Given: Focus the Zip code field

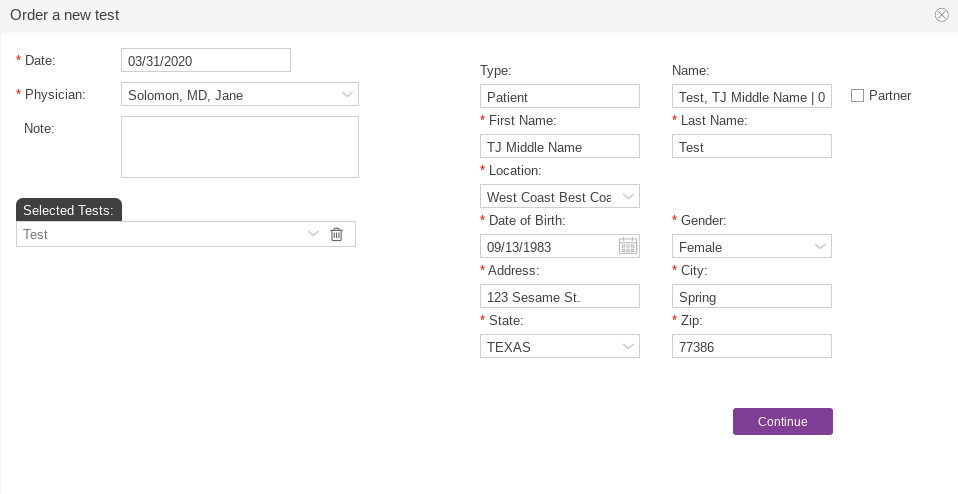Looking at the screenshot, I should point(751,347).
